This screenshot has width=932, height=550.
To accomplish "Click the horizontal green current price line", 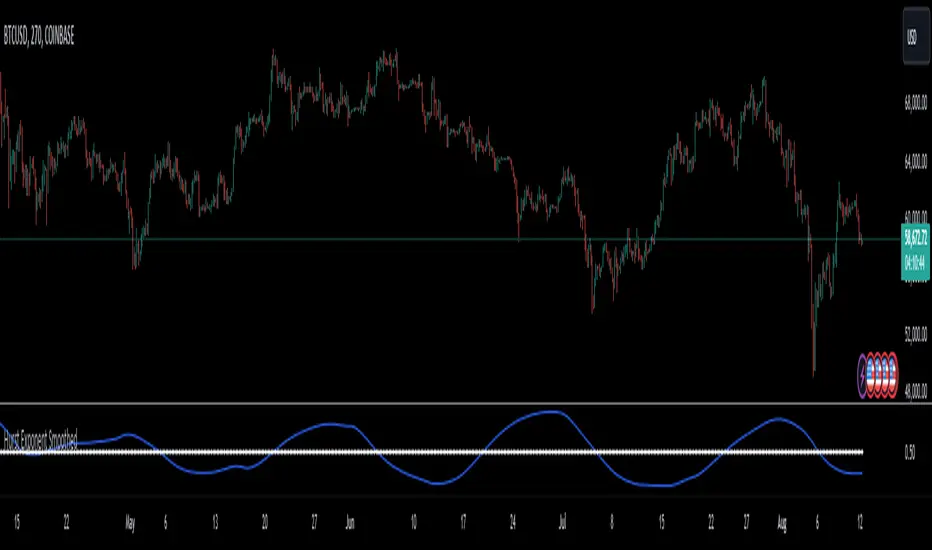I will [450, 239].
